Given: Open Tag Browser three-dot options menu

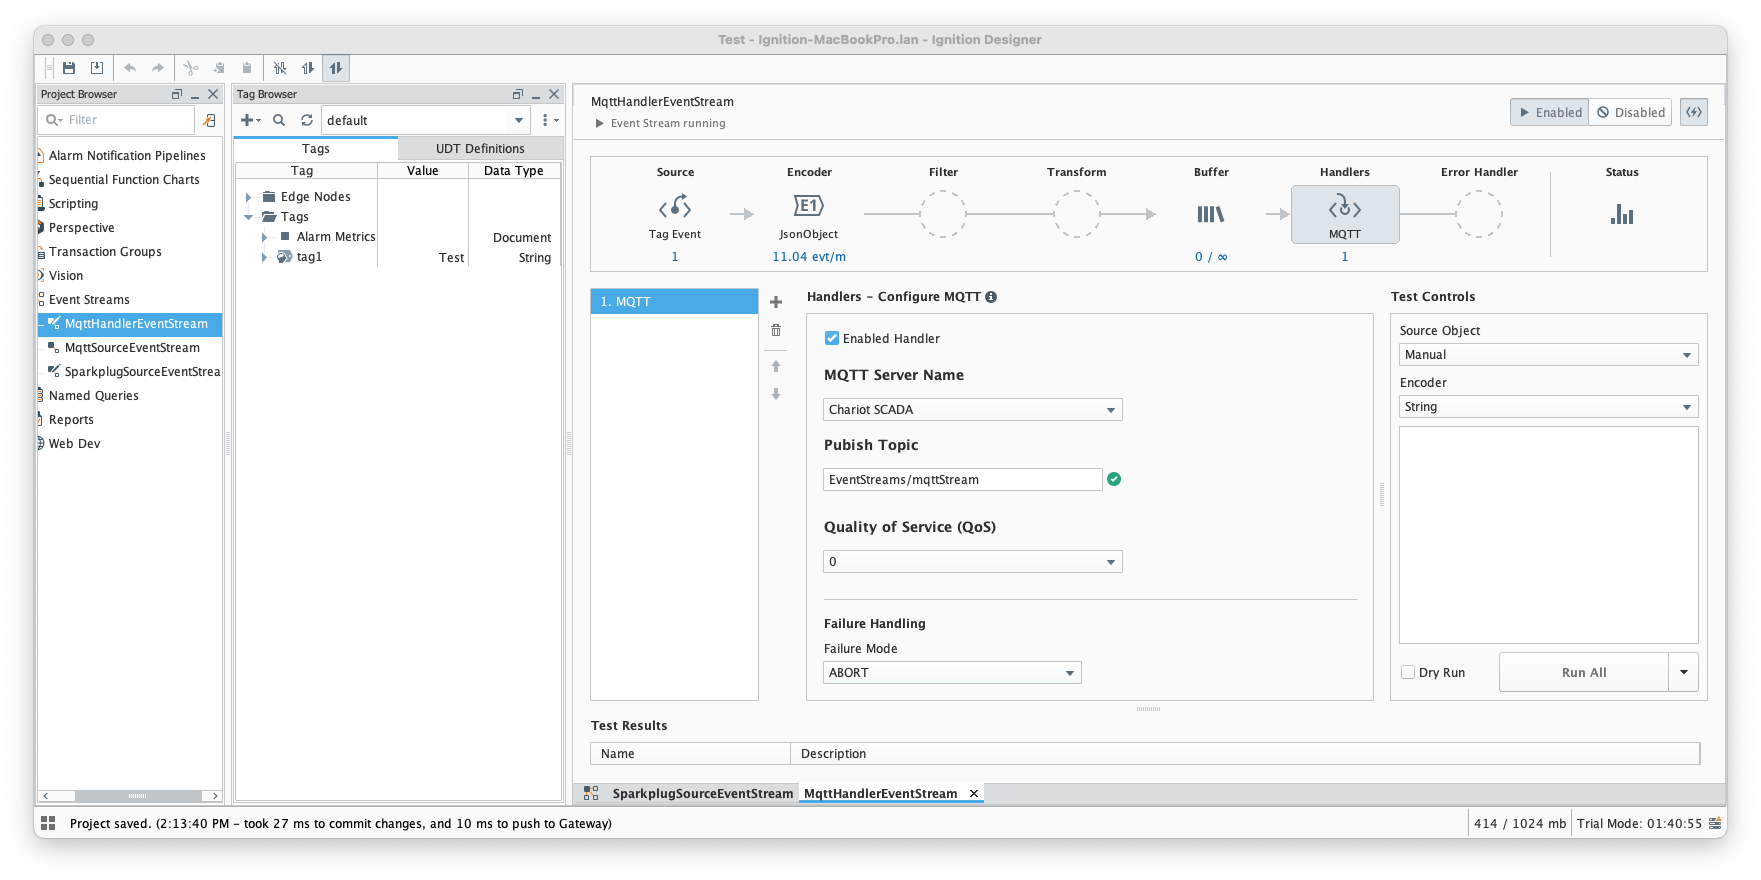Looking at the screenshot, I should click(548, 120).
